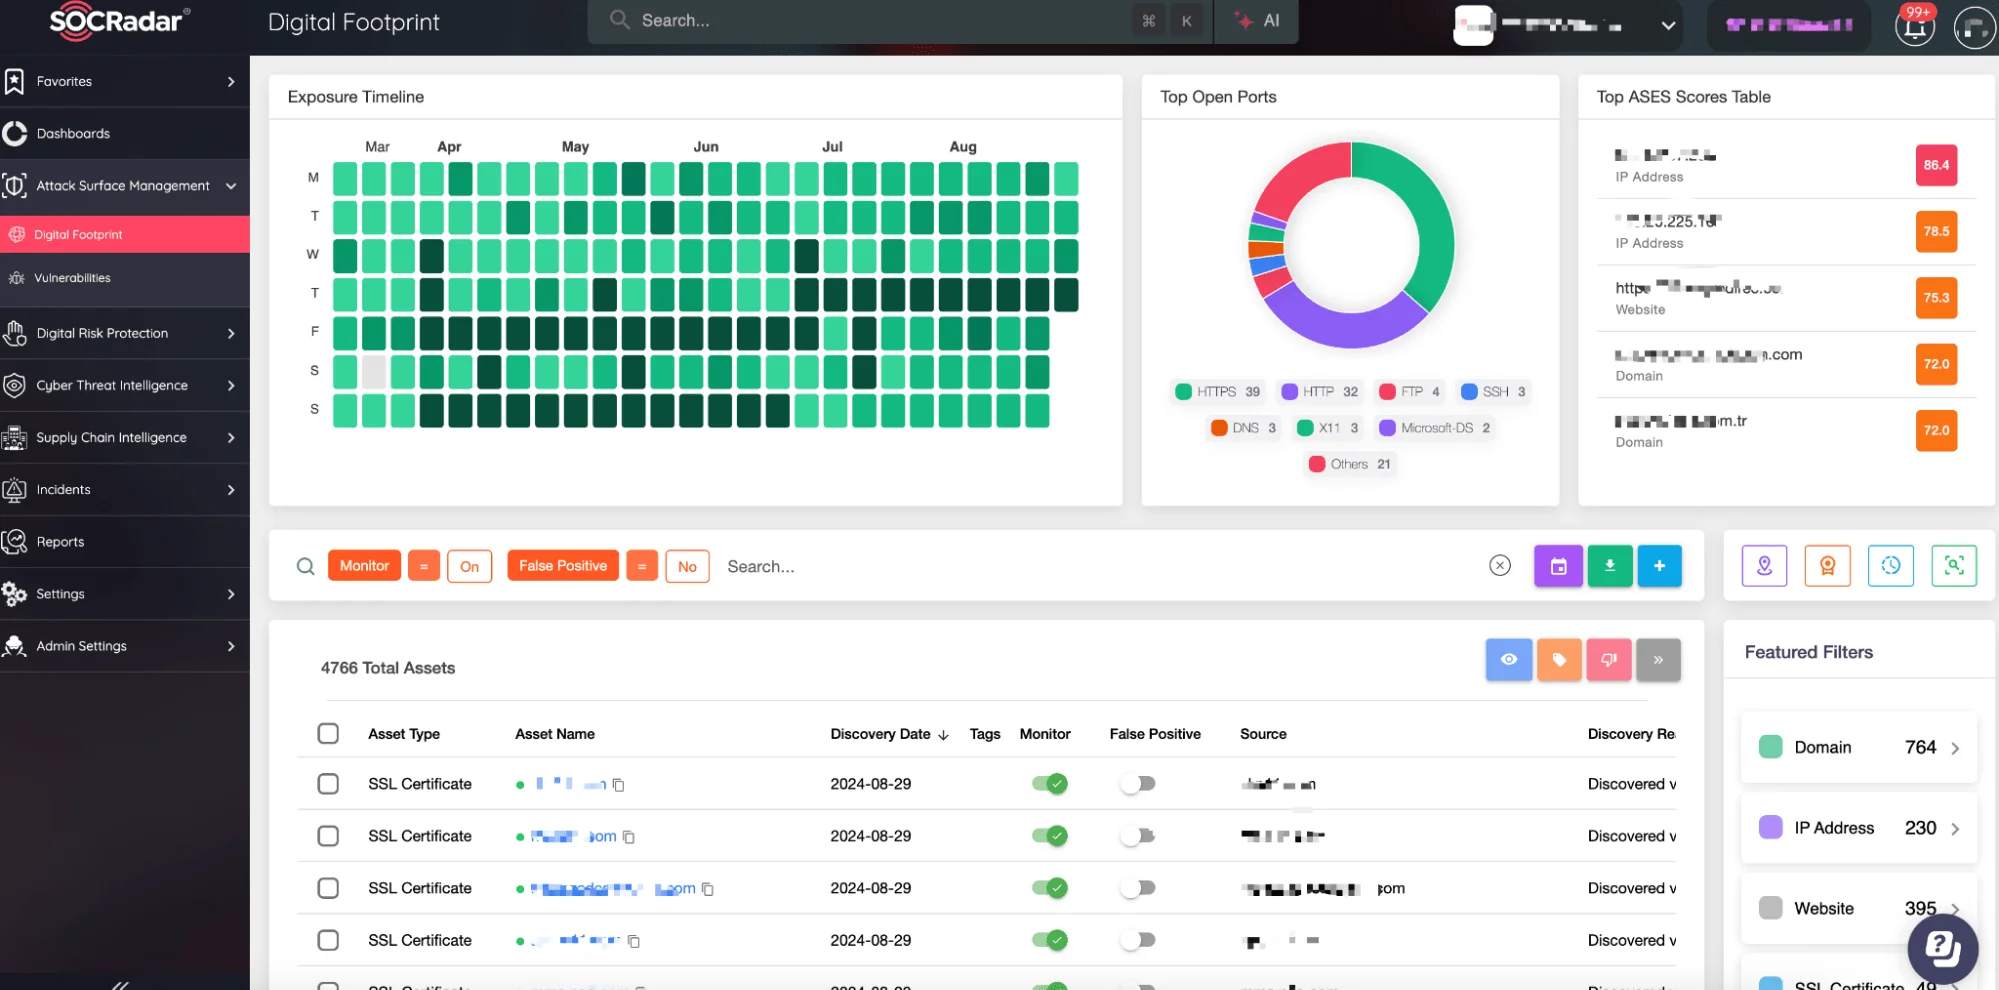Copy the first SSL Certificate asset name
Viewport: 1999px width, 990px height.
(618, 785)
